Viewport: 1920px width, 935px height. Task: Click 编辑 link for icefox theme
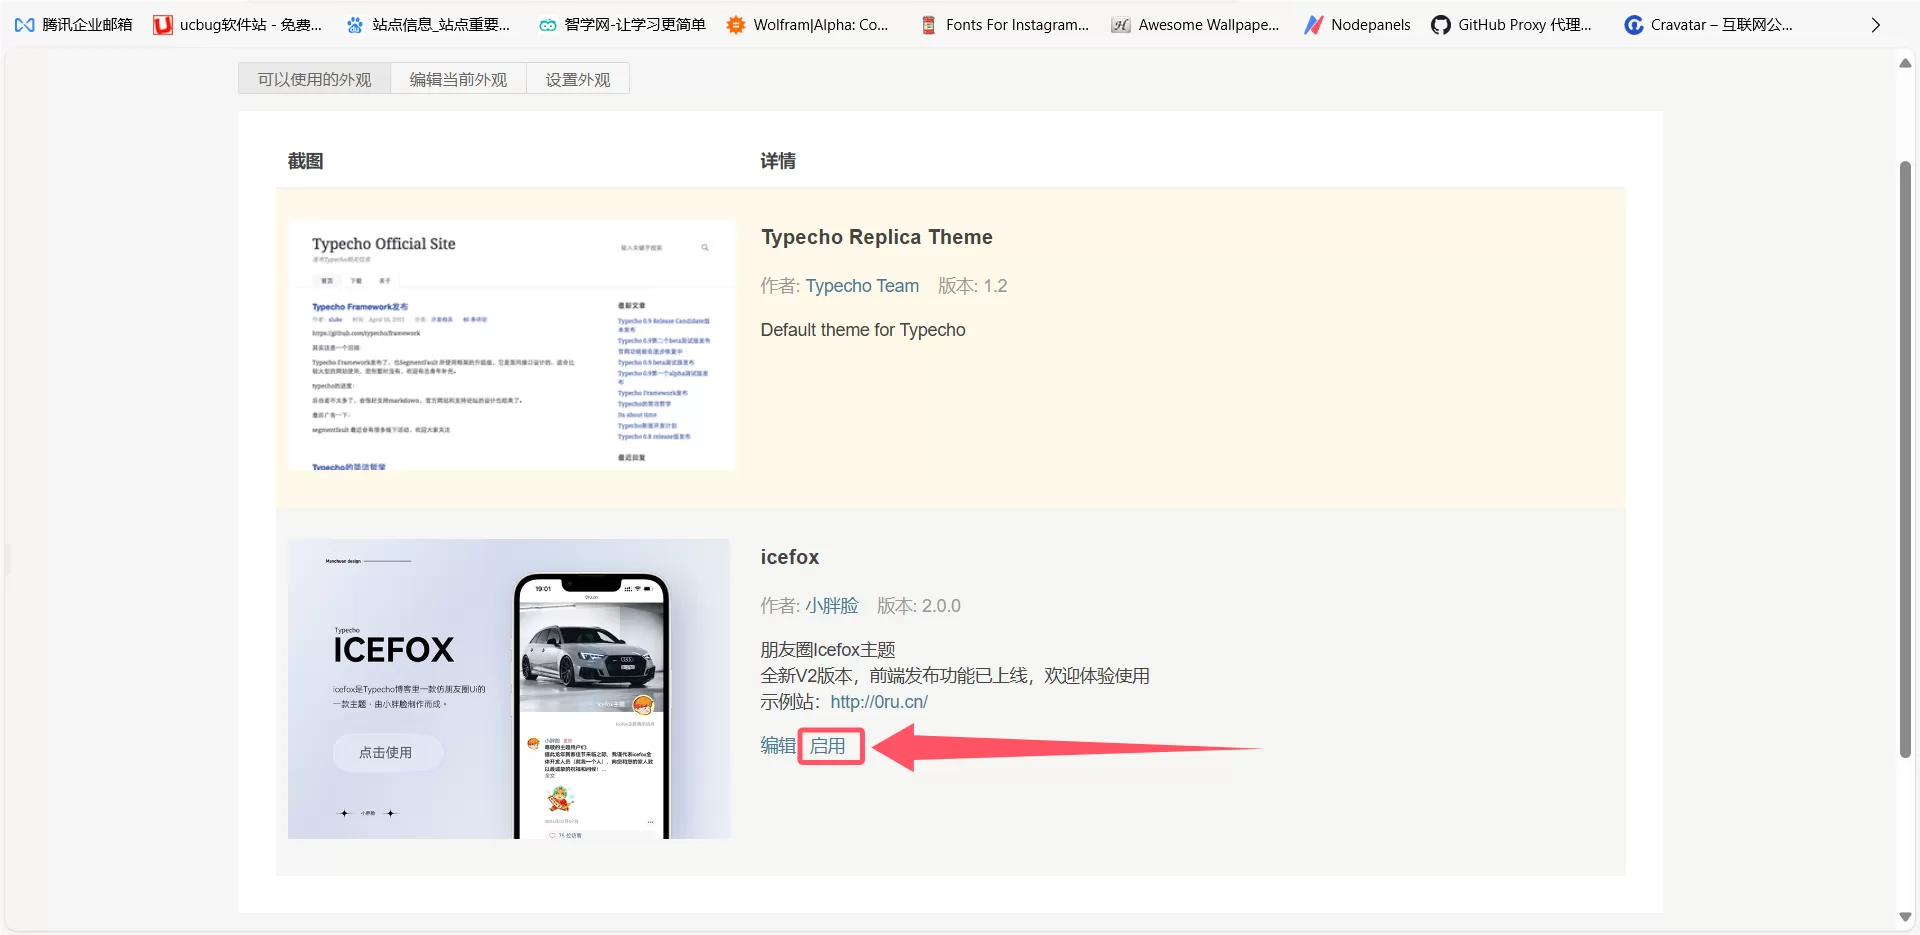click(x=777, y=746)
